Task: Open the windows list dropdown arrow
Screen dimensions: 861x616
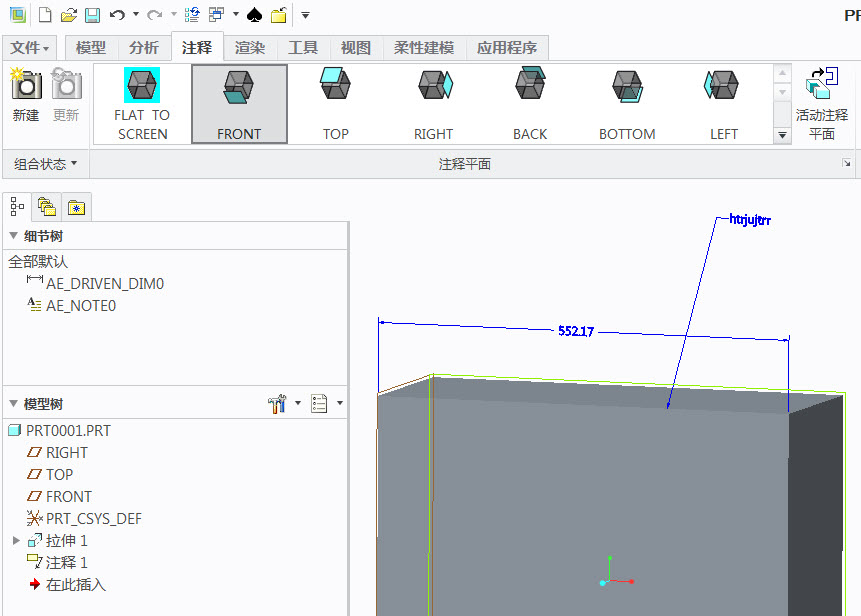Action: 236,14
